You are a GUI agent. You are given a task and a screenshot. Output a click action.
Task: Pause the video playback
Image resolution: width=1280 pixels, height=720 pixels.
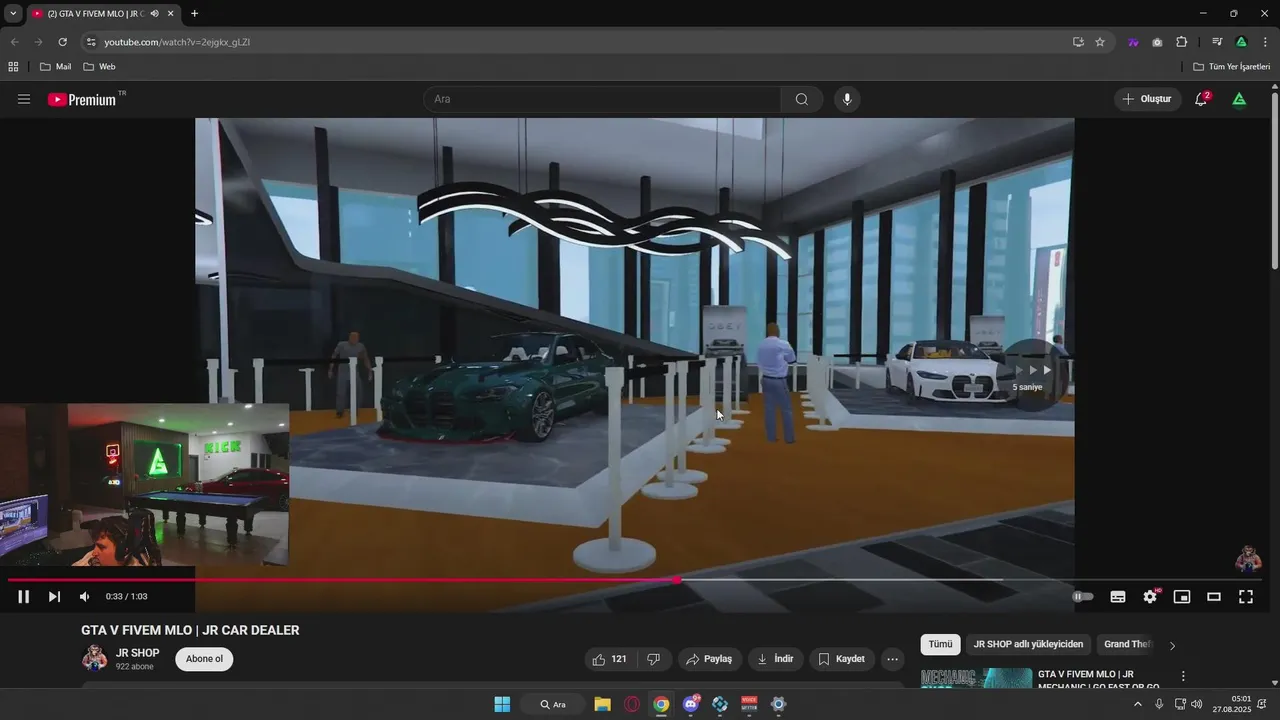[24, 596]
